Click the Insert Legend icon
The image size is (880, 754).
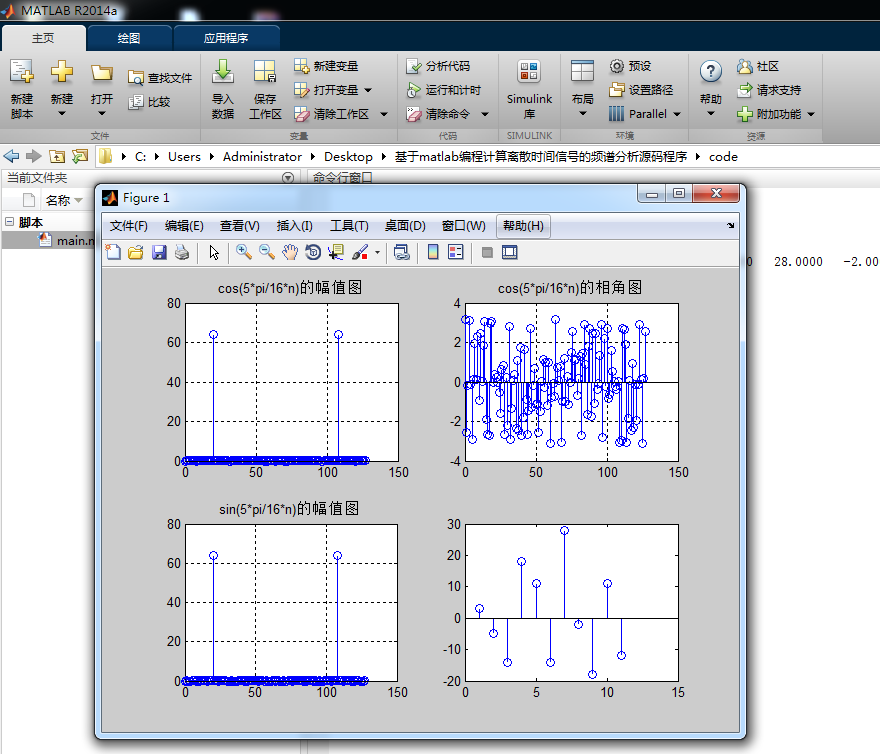456,253
